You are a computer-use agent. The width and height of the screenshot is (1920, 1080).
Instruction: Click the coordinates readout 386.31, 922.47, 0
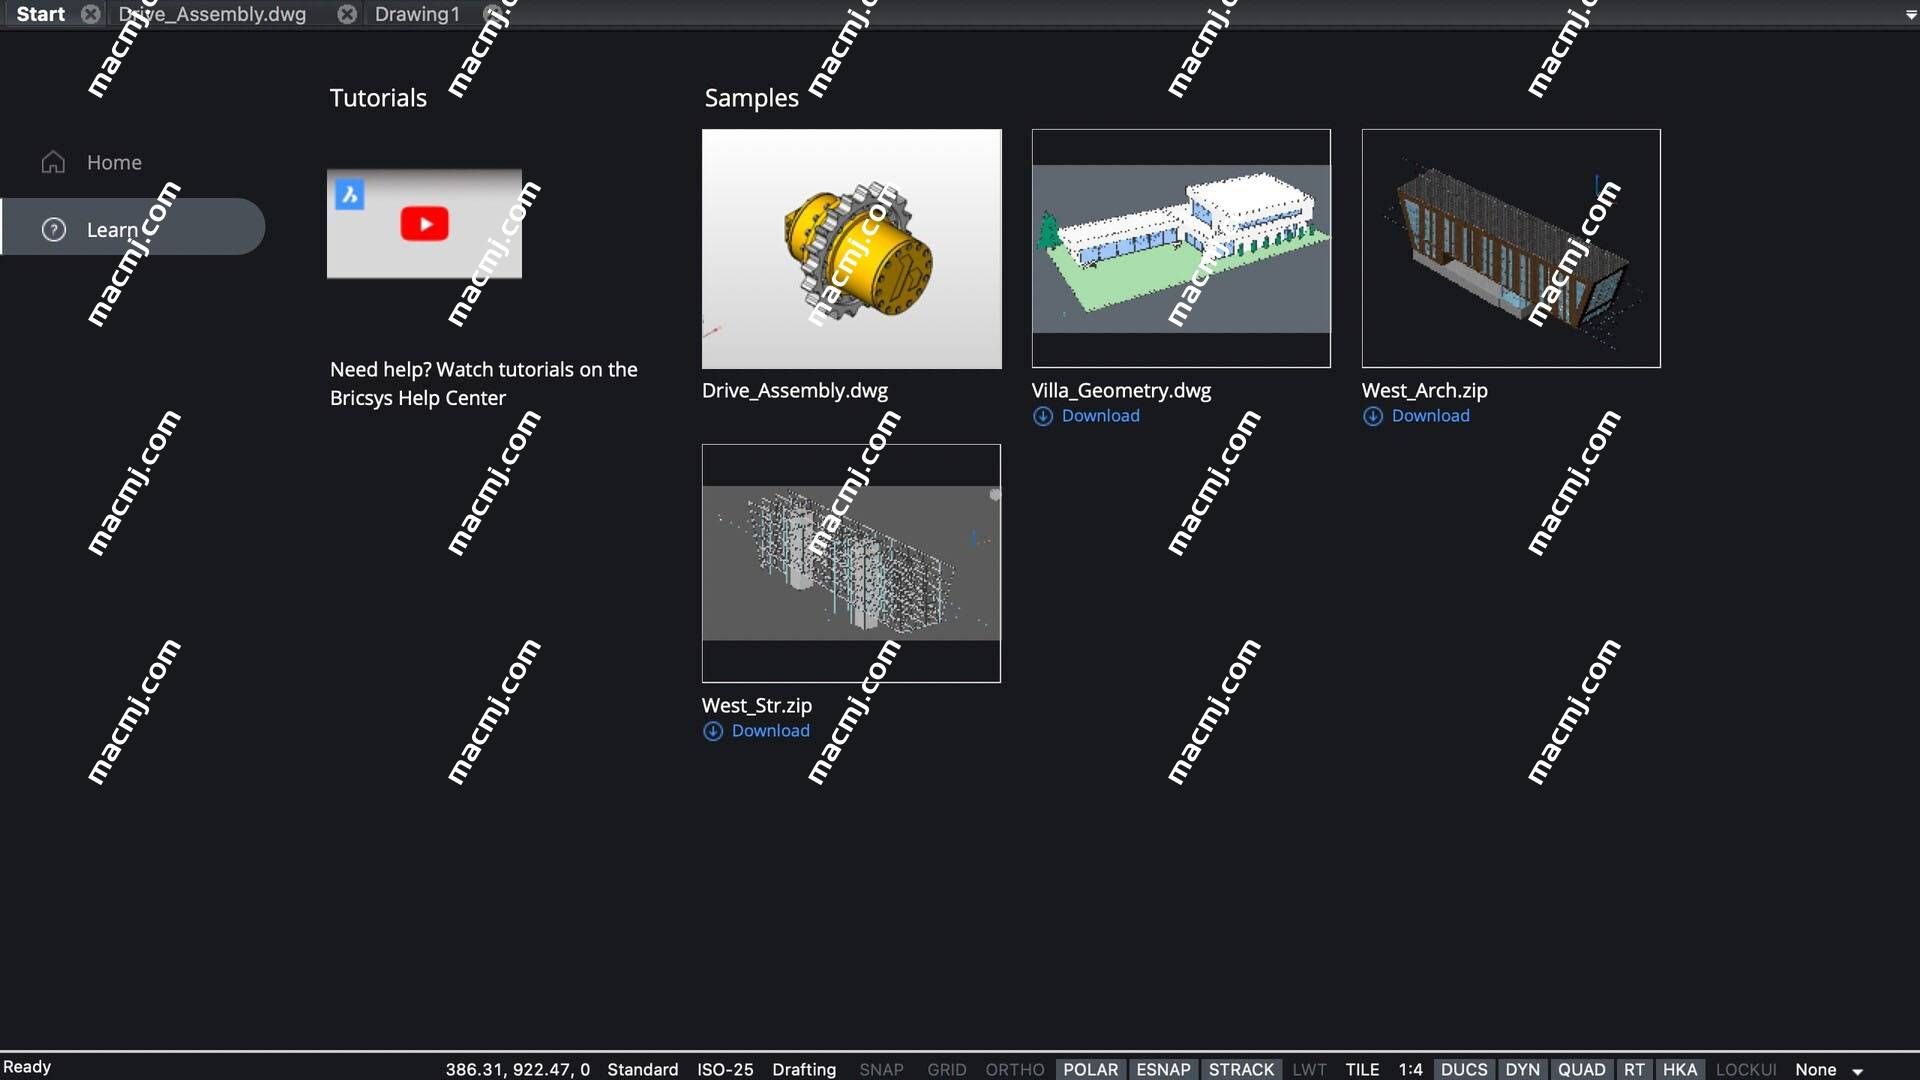[517, 1069]
